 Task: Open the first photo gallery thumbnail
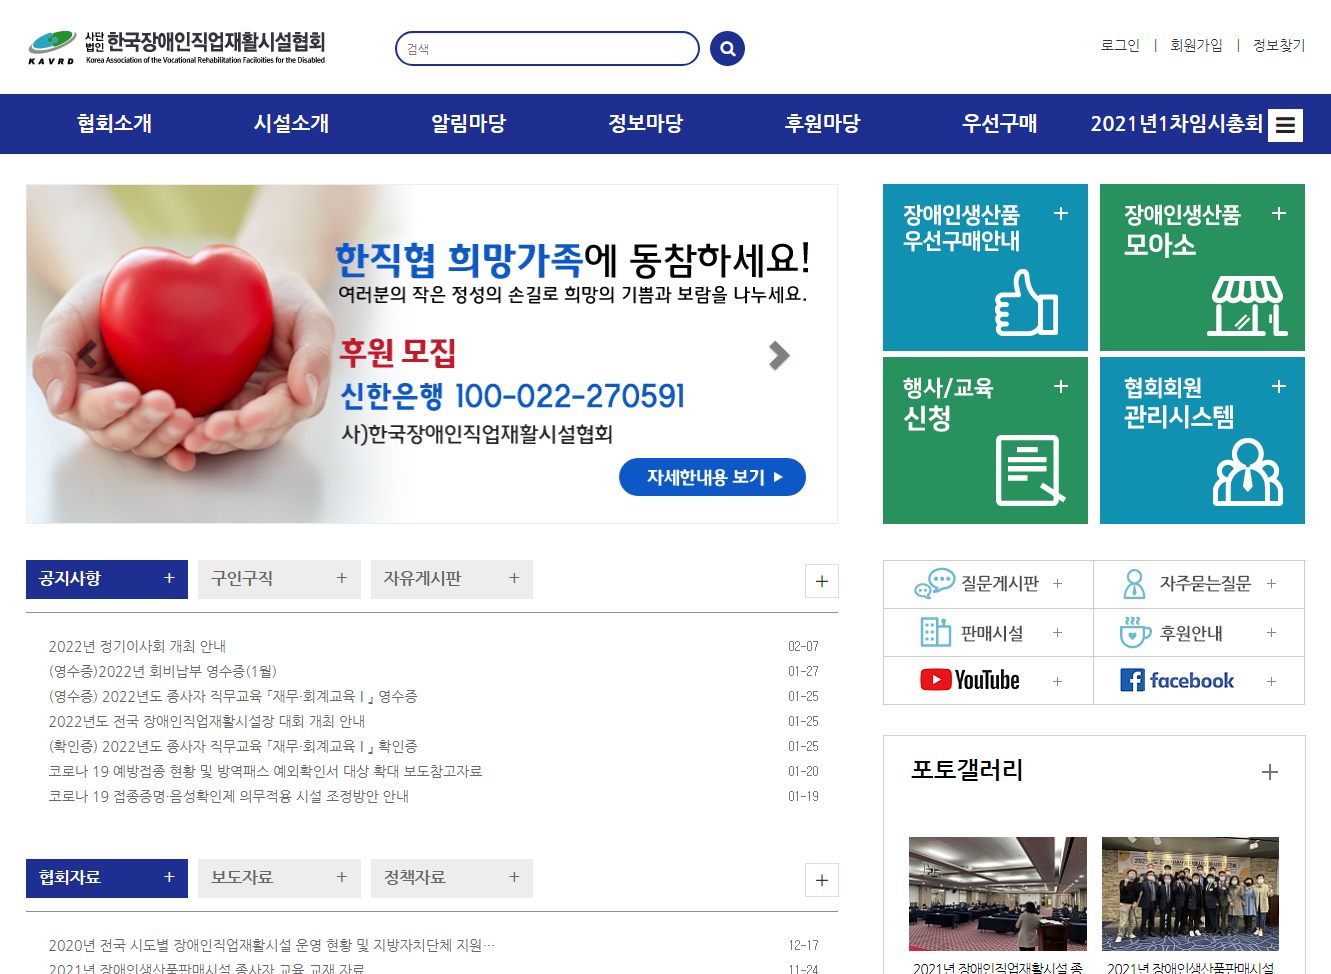(997, 893)
